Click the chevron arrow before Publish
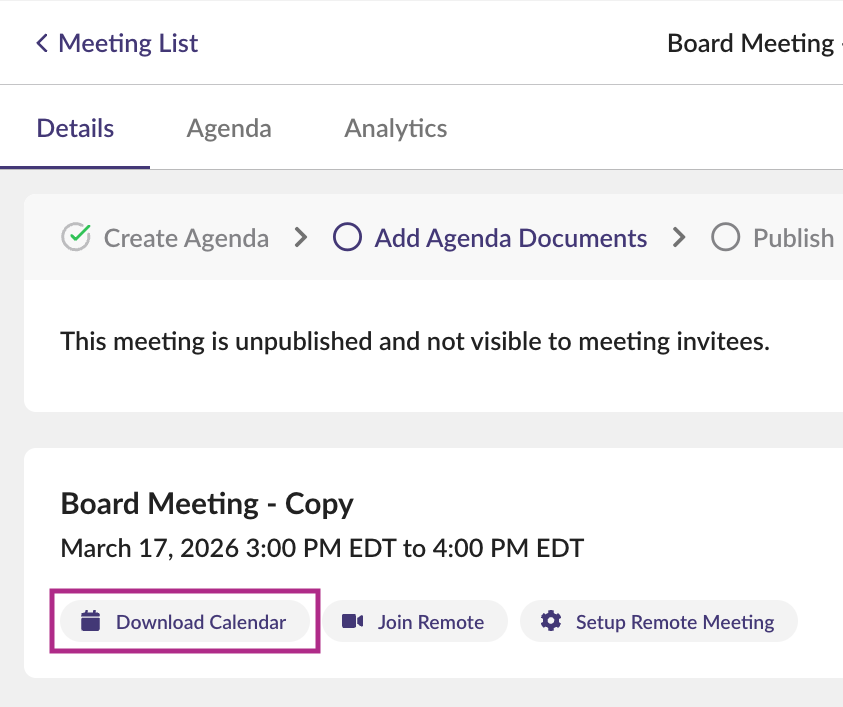Image resolution: width=843 pixels, height=707 pixels. [x=680, y=238]
